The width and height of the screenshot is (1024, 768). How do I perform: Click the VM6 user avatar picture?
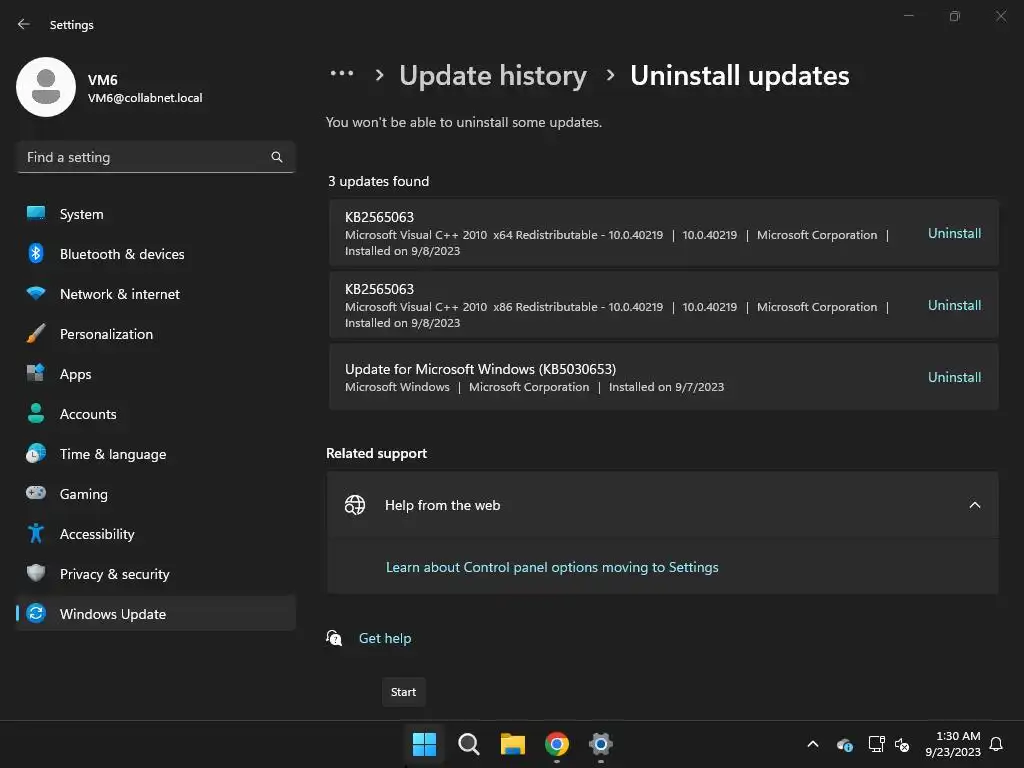(x=46, y=87)
